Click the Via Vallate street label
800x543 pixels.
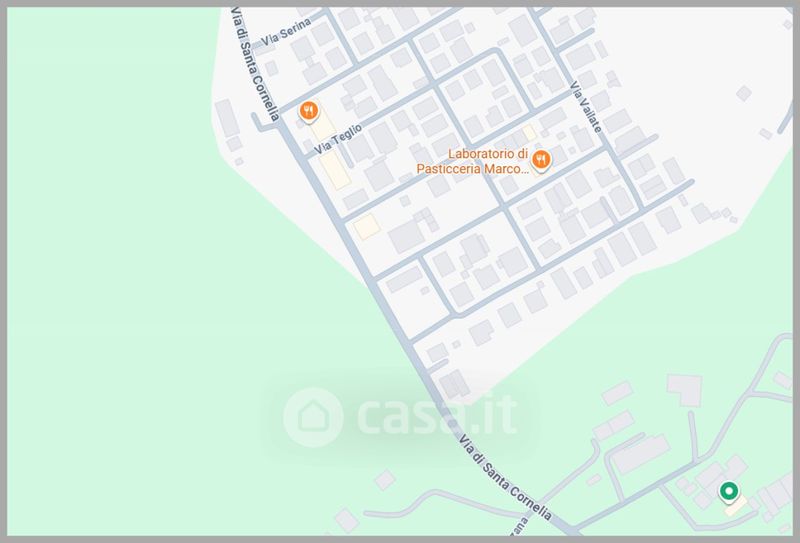(x=585, y=107)
